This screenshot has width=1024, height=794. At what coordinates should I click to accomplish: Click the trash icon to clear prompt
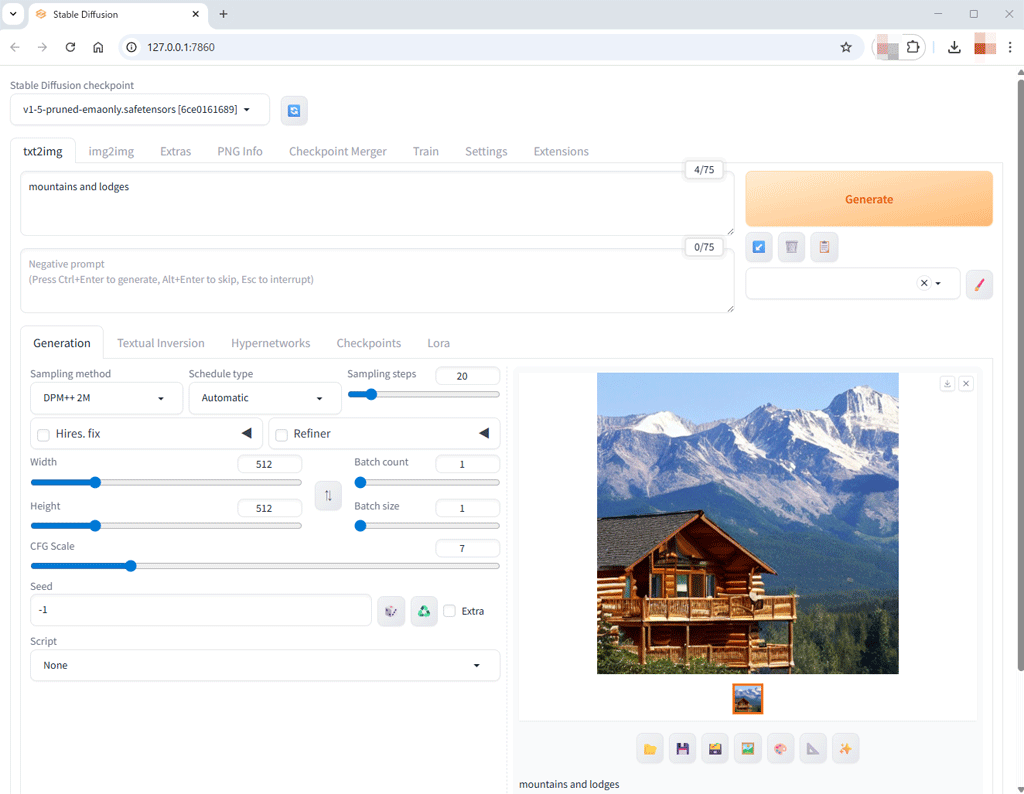point(791,247)
